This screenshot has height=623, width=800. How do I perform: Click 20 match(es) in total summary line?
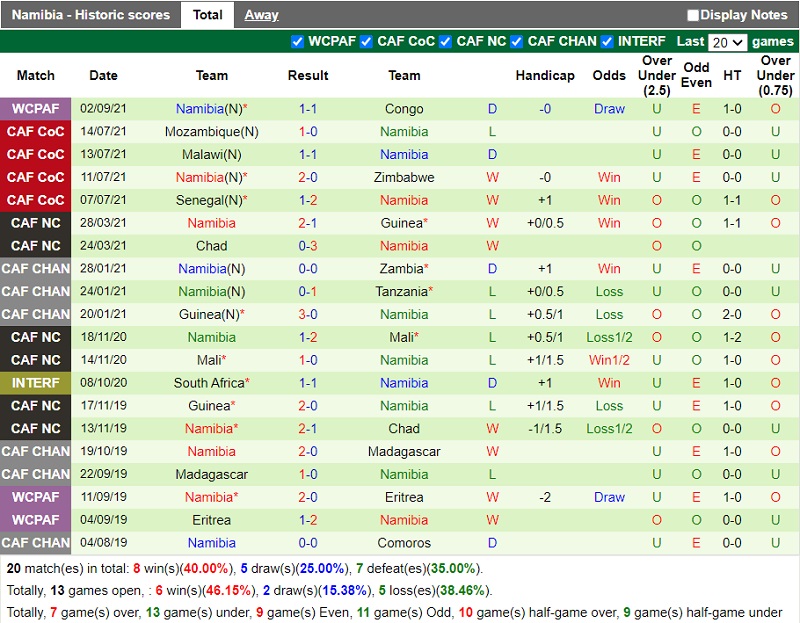[245, 568]
